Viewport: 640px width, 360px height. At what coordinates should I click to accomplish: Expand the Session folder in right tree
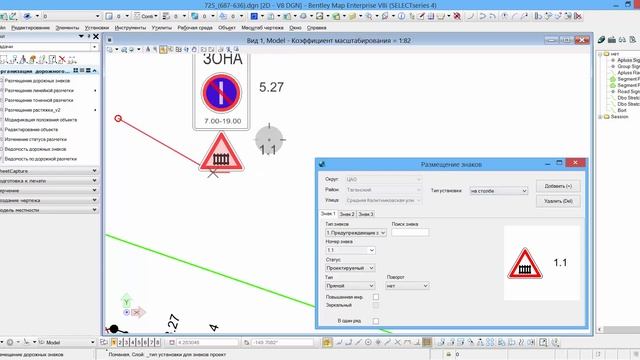coord(600,117)
